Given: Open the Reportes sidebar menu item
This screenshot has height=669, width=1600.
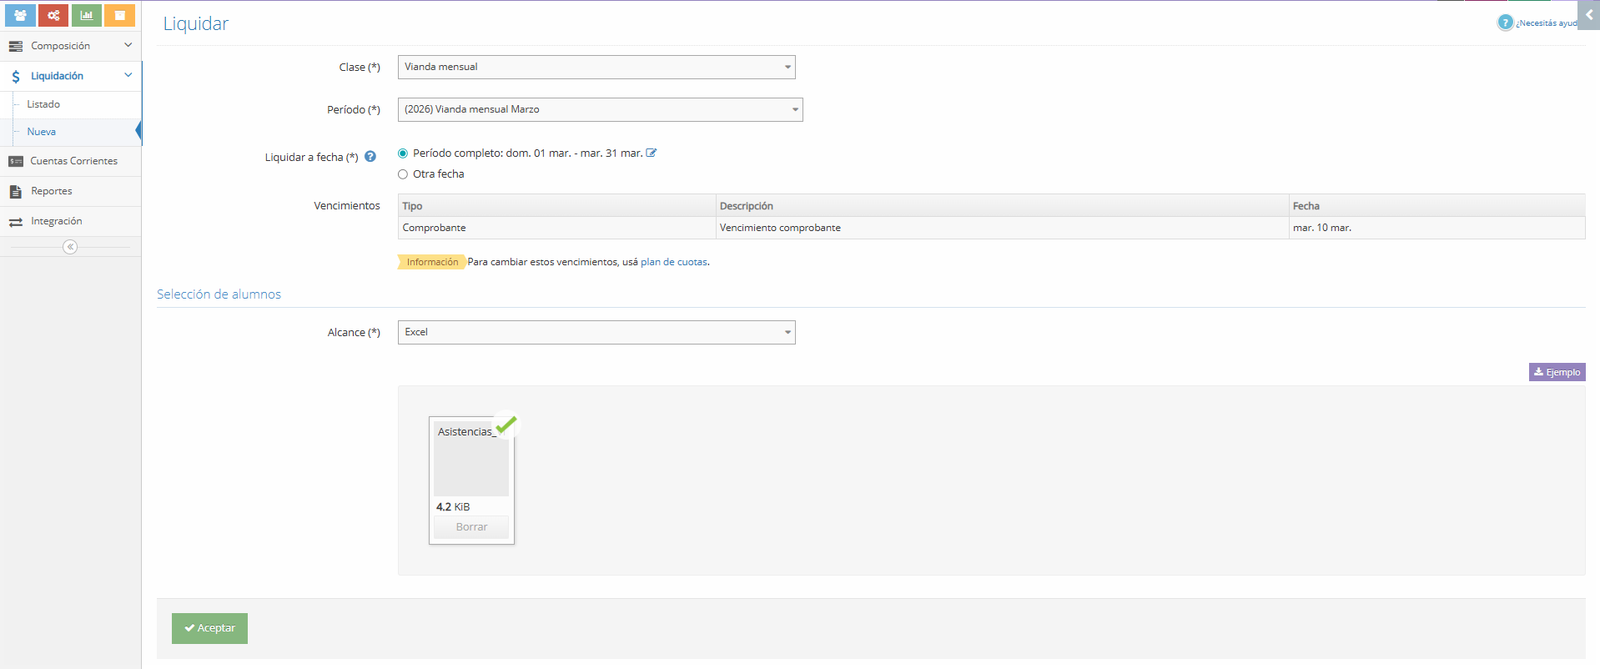Looking at the screenshot, I should coord(51,191).
